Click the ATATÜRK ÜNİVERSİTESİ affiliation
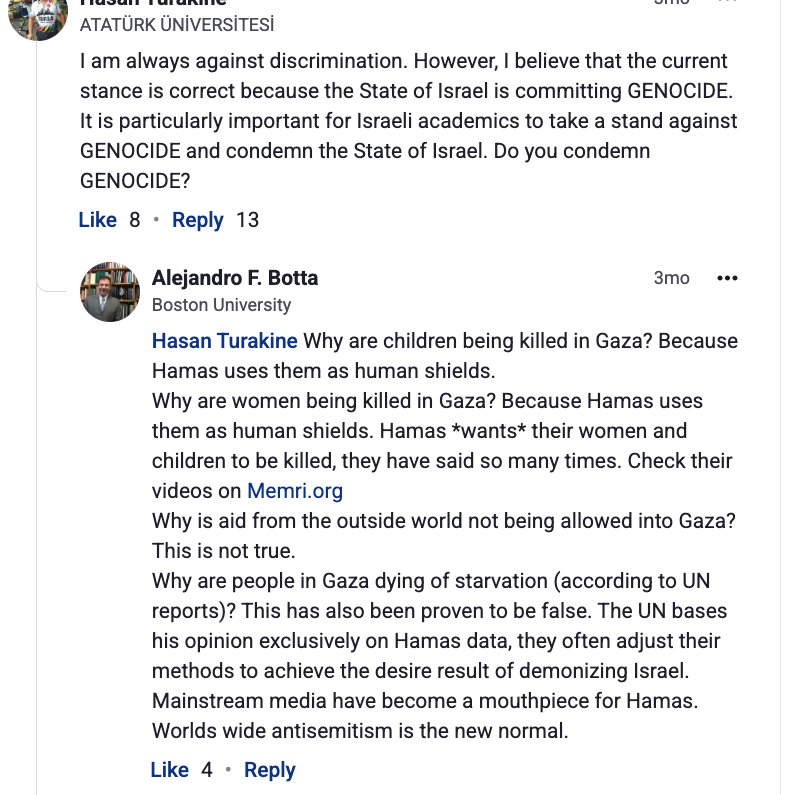This screenshot has height=795, width=790. [x=177, y=25]
